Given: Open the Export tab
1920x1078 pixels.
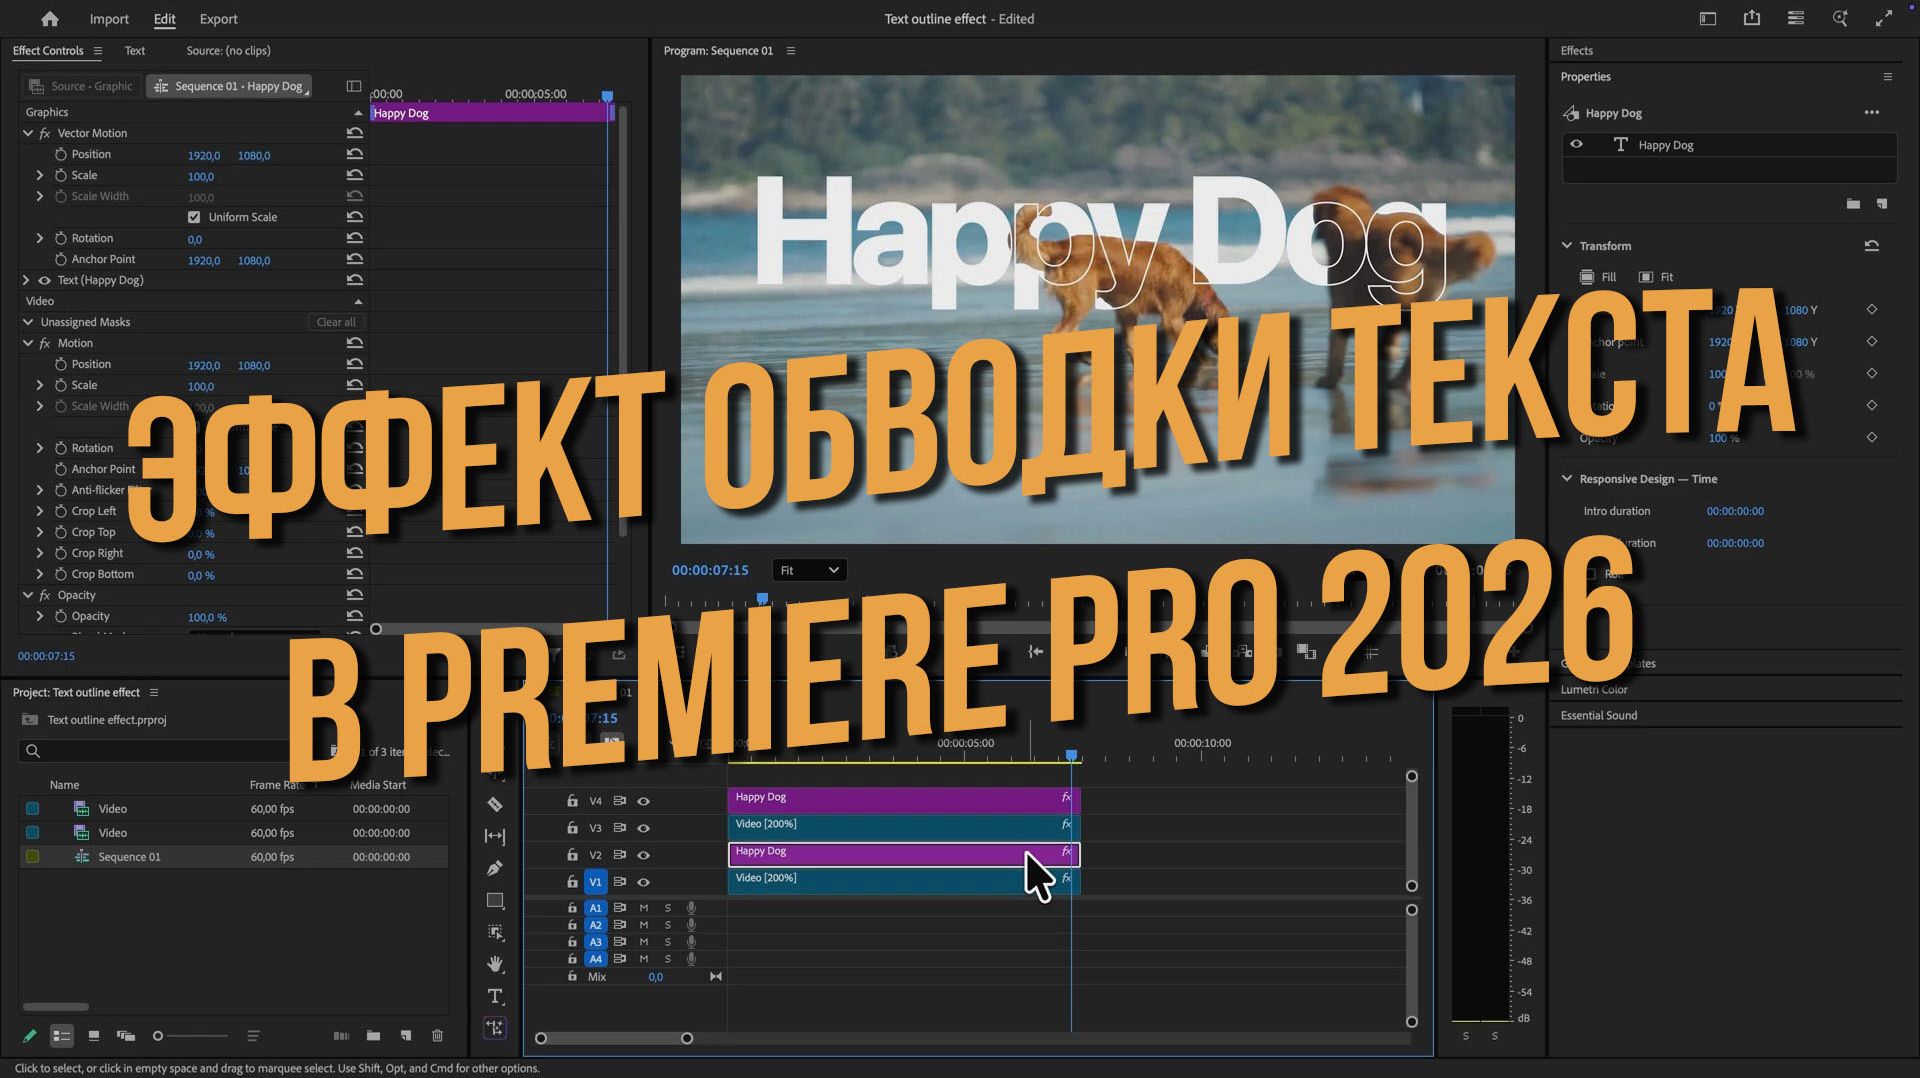Looking at the screenshot, I should tap(218, 19).
